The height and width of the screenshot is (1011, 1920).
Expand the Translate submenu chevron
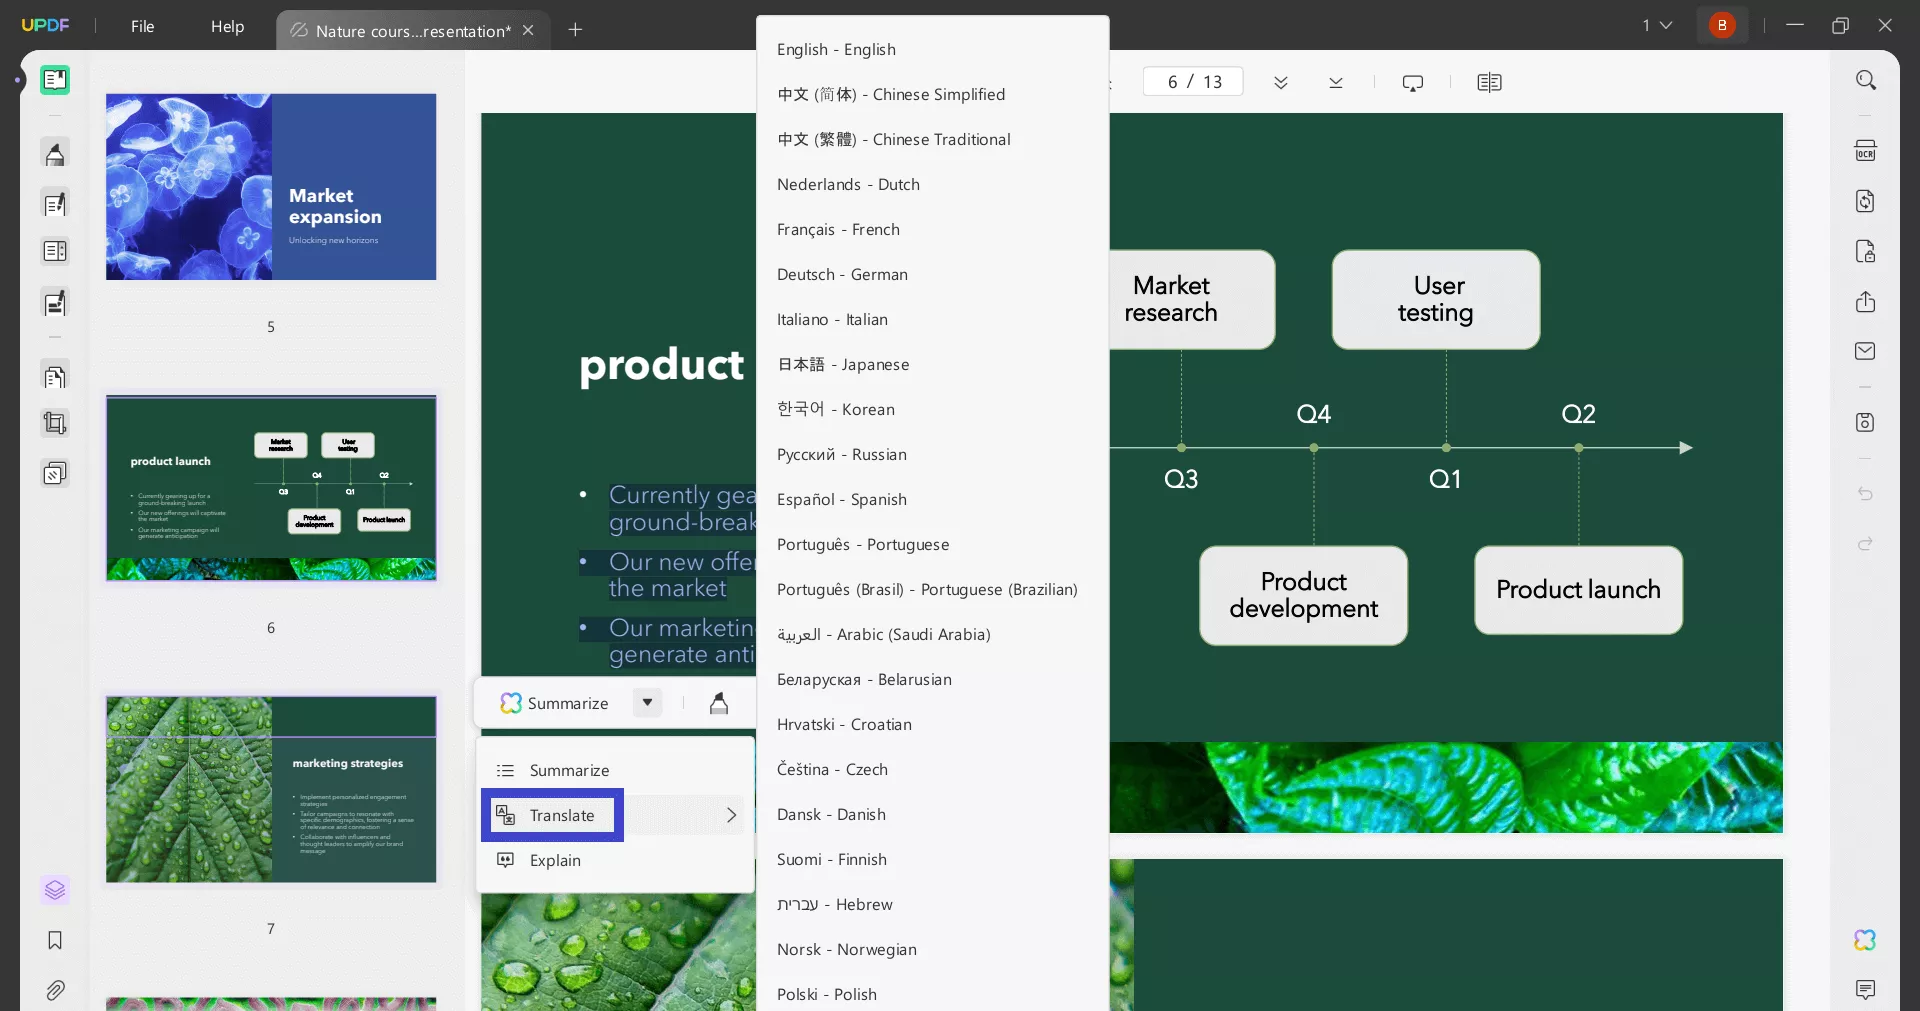(x=731, y=815)
